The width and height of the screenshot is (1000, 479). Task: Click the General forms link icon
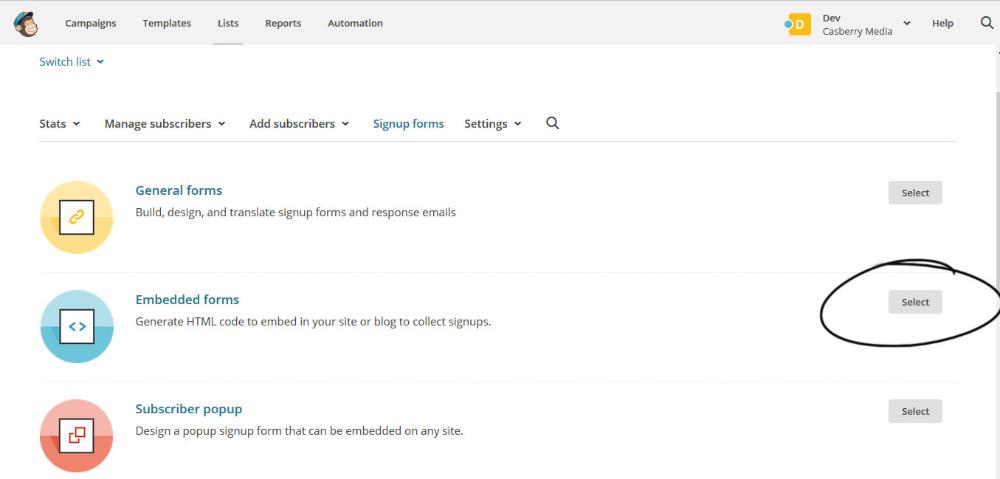(77, 217)
